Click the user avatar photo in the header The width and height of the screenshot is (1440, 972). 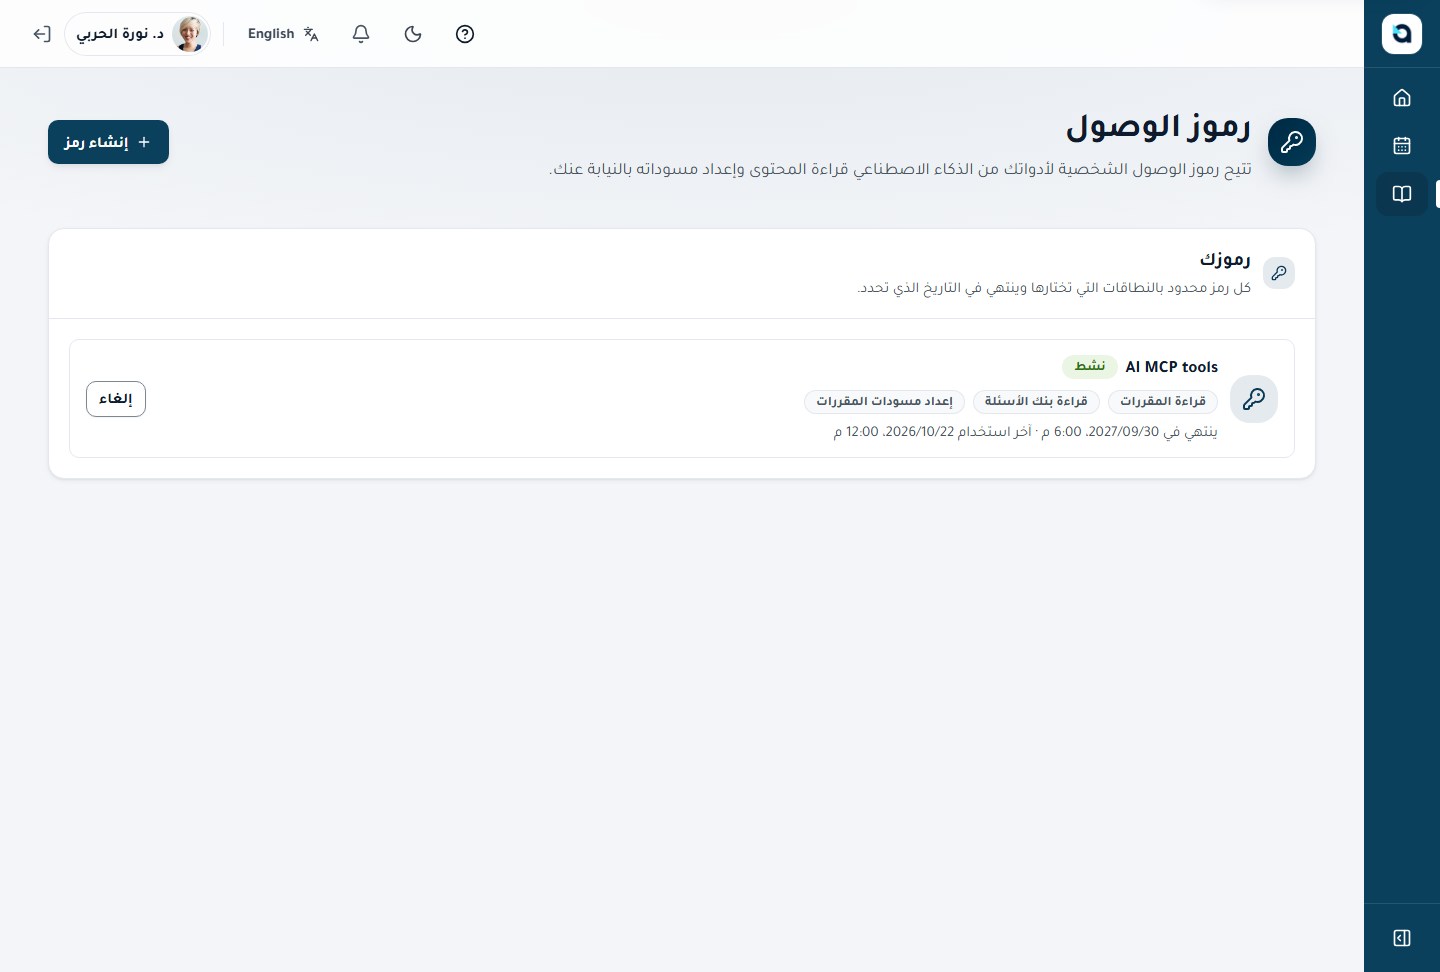tap(189, 34)
